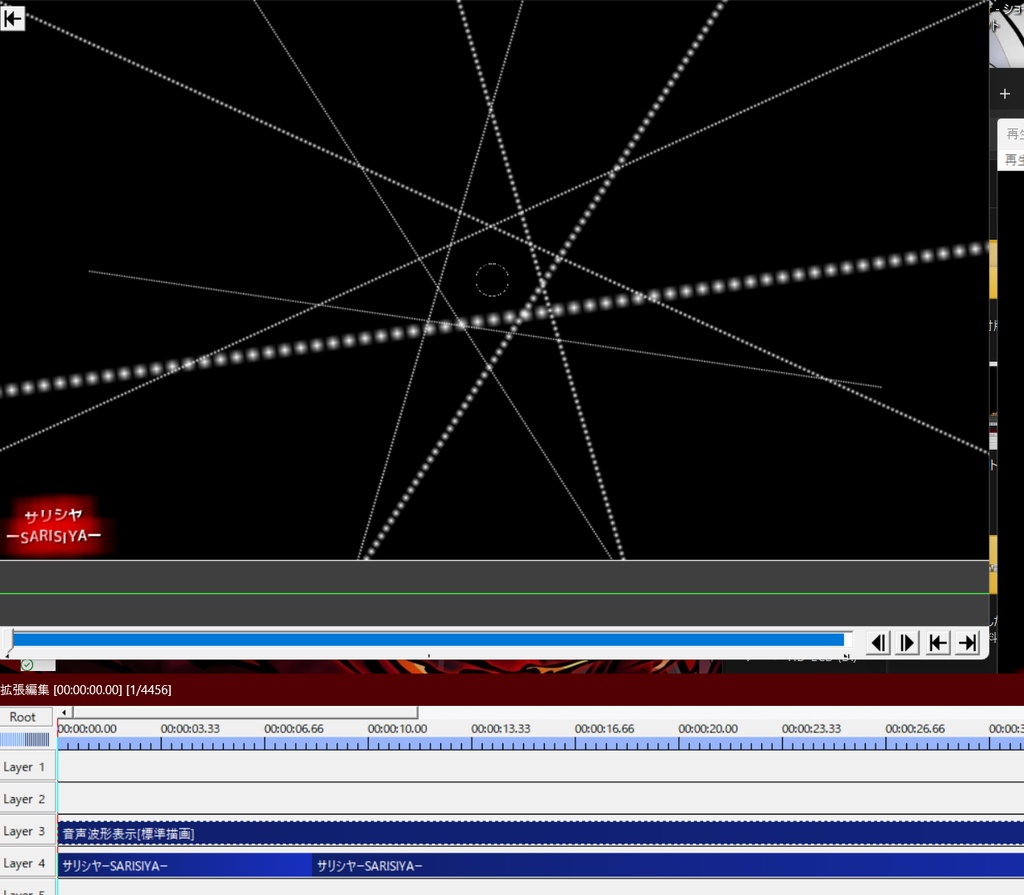Click the 00:00:20.00 mark on the time ruler
This screenshot has width=1024, height=895.
point(708,728)
